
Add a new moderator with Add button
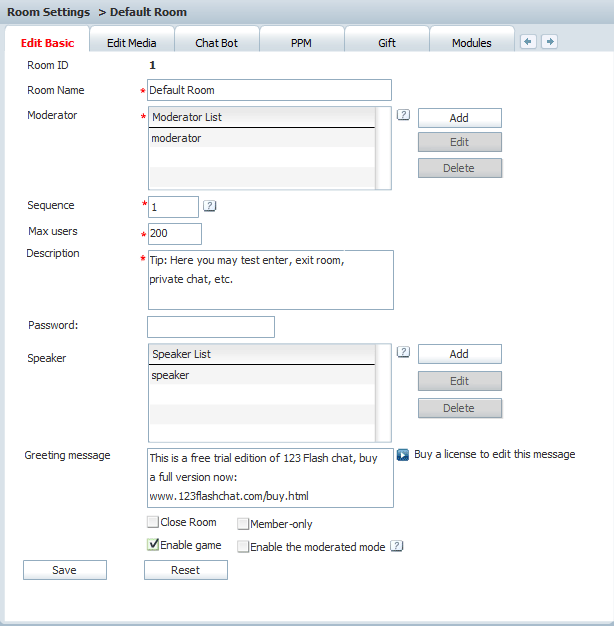point(459,118)
